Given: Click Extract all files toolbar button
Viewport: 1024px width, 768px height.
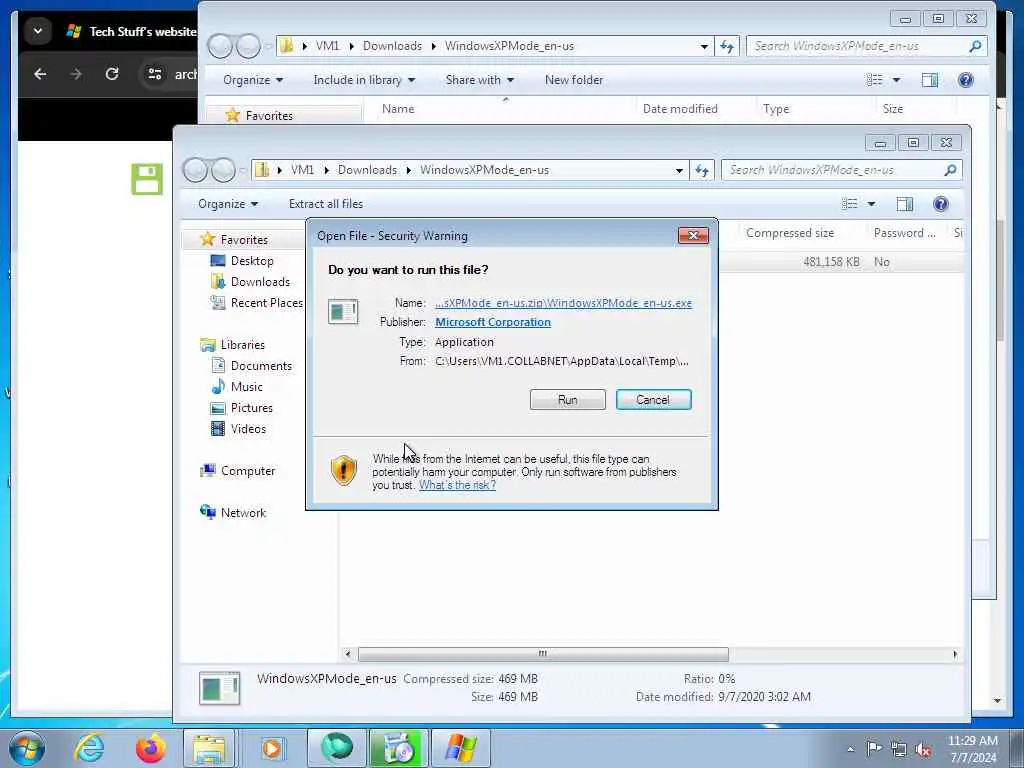Looking at the screenshot, I should tap(326, 204).
